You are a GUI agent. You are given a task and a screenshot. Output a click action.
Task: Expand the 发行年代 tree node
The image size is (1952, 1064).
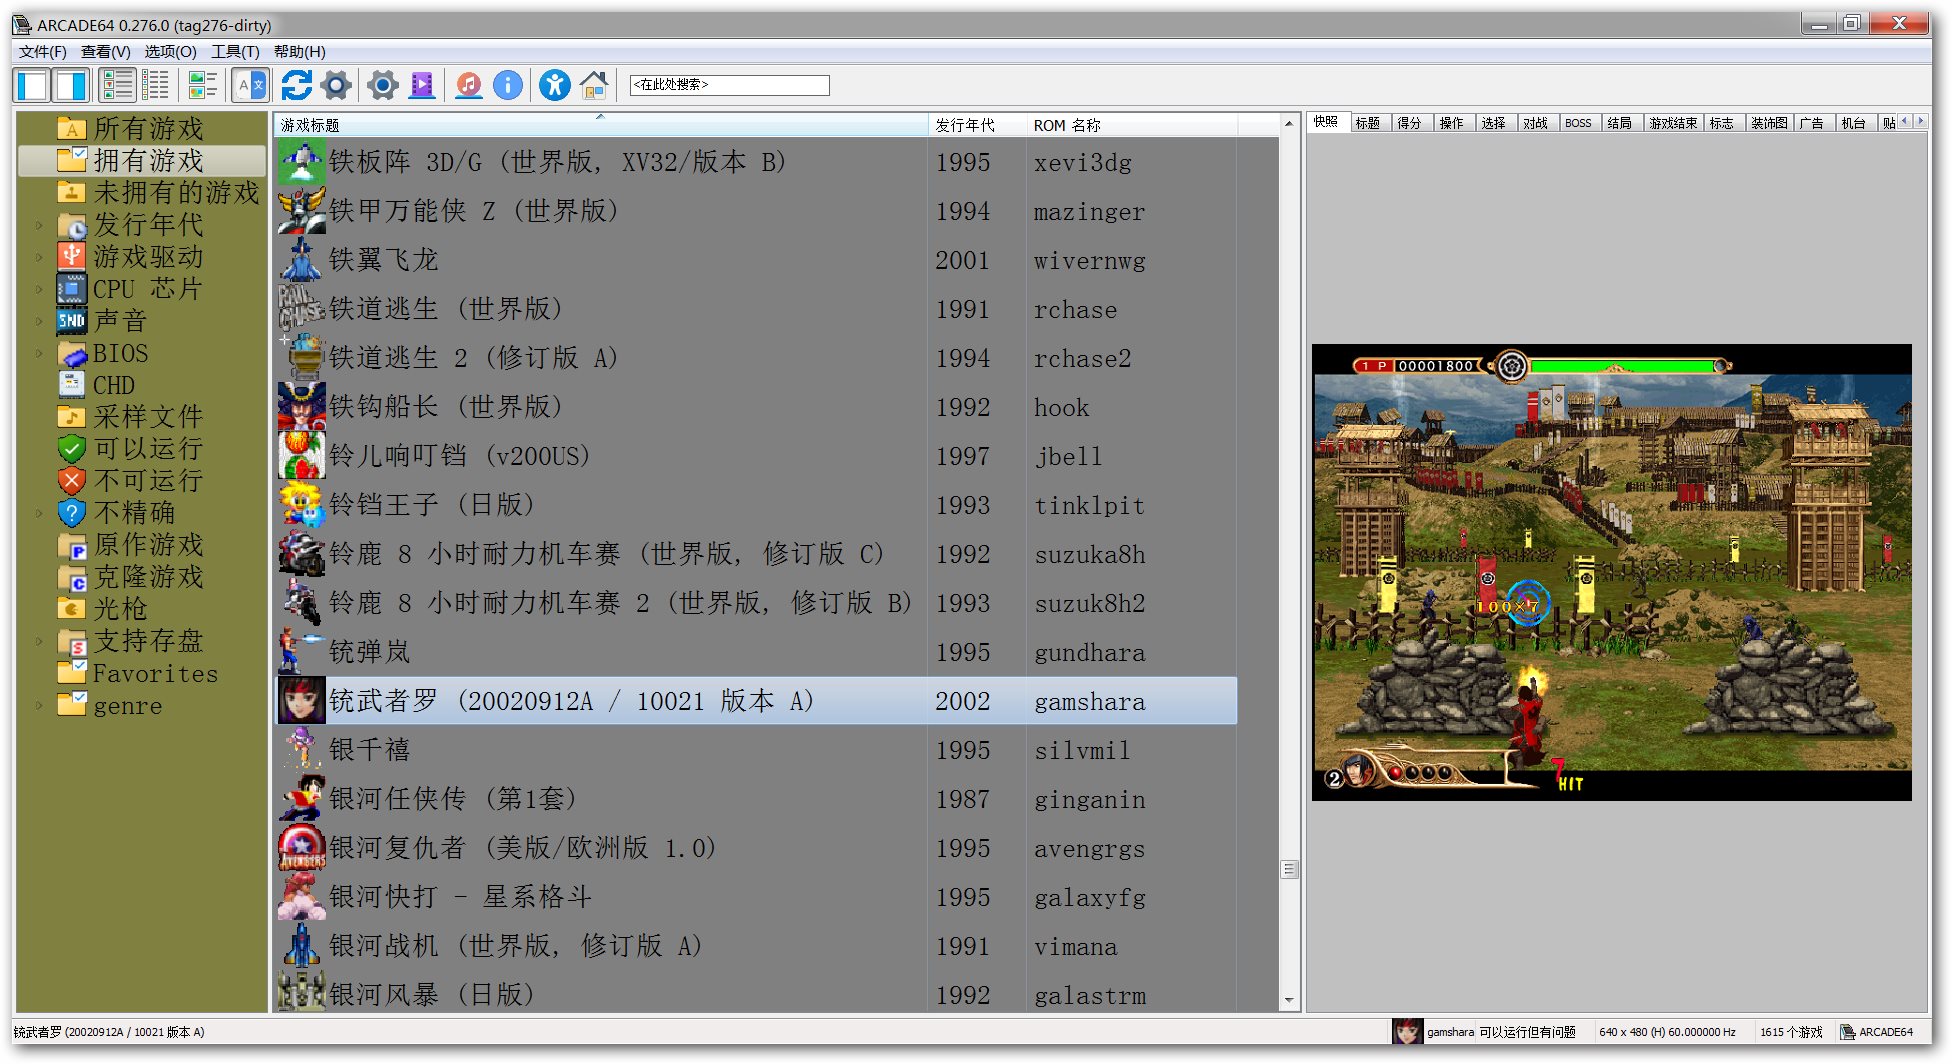(x=39, y=225)
